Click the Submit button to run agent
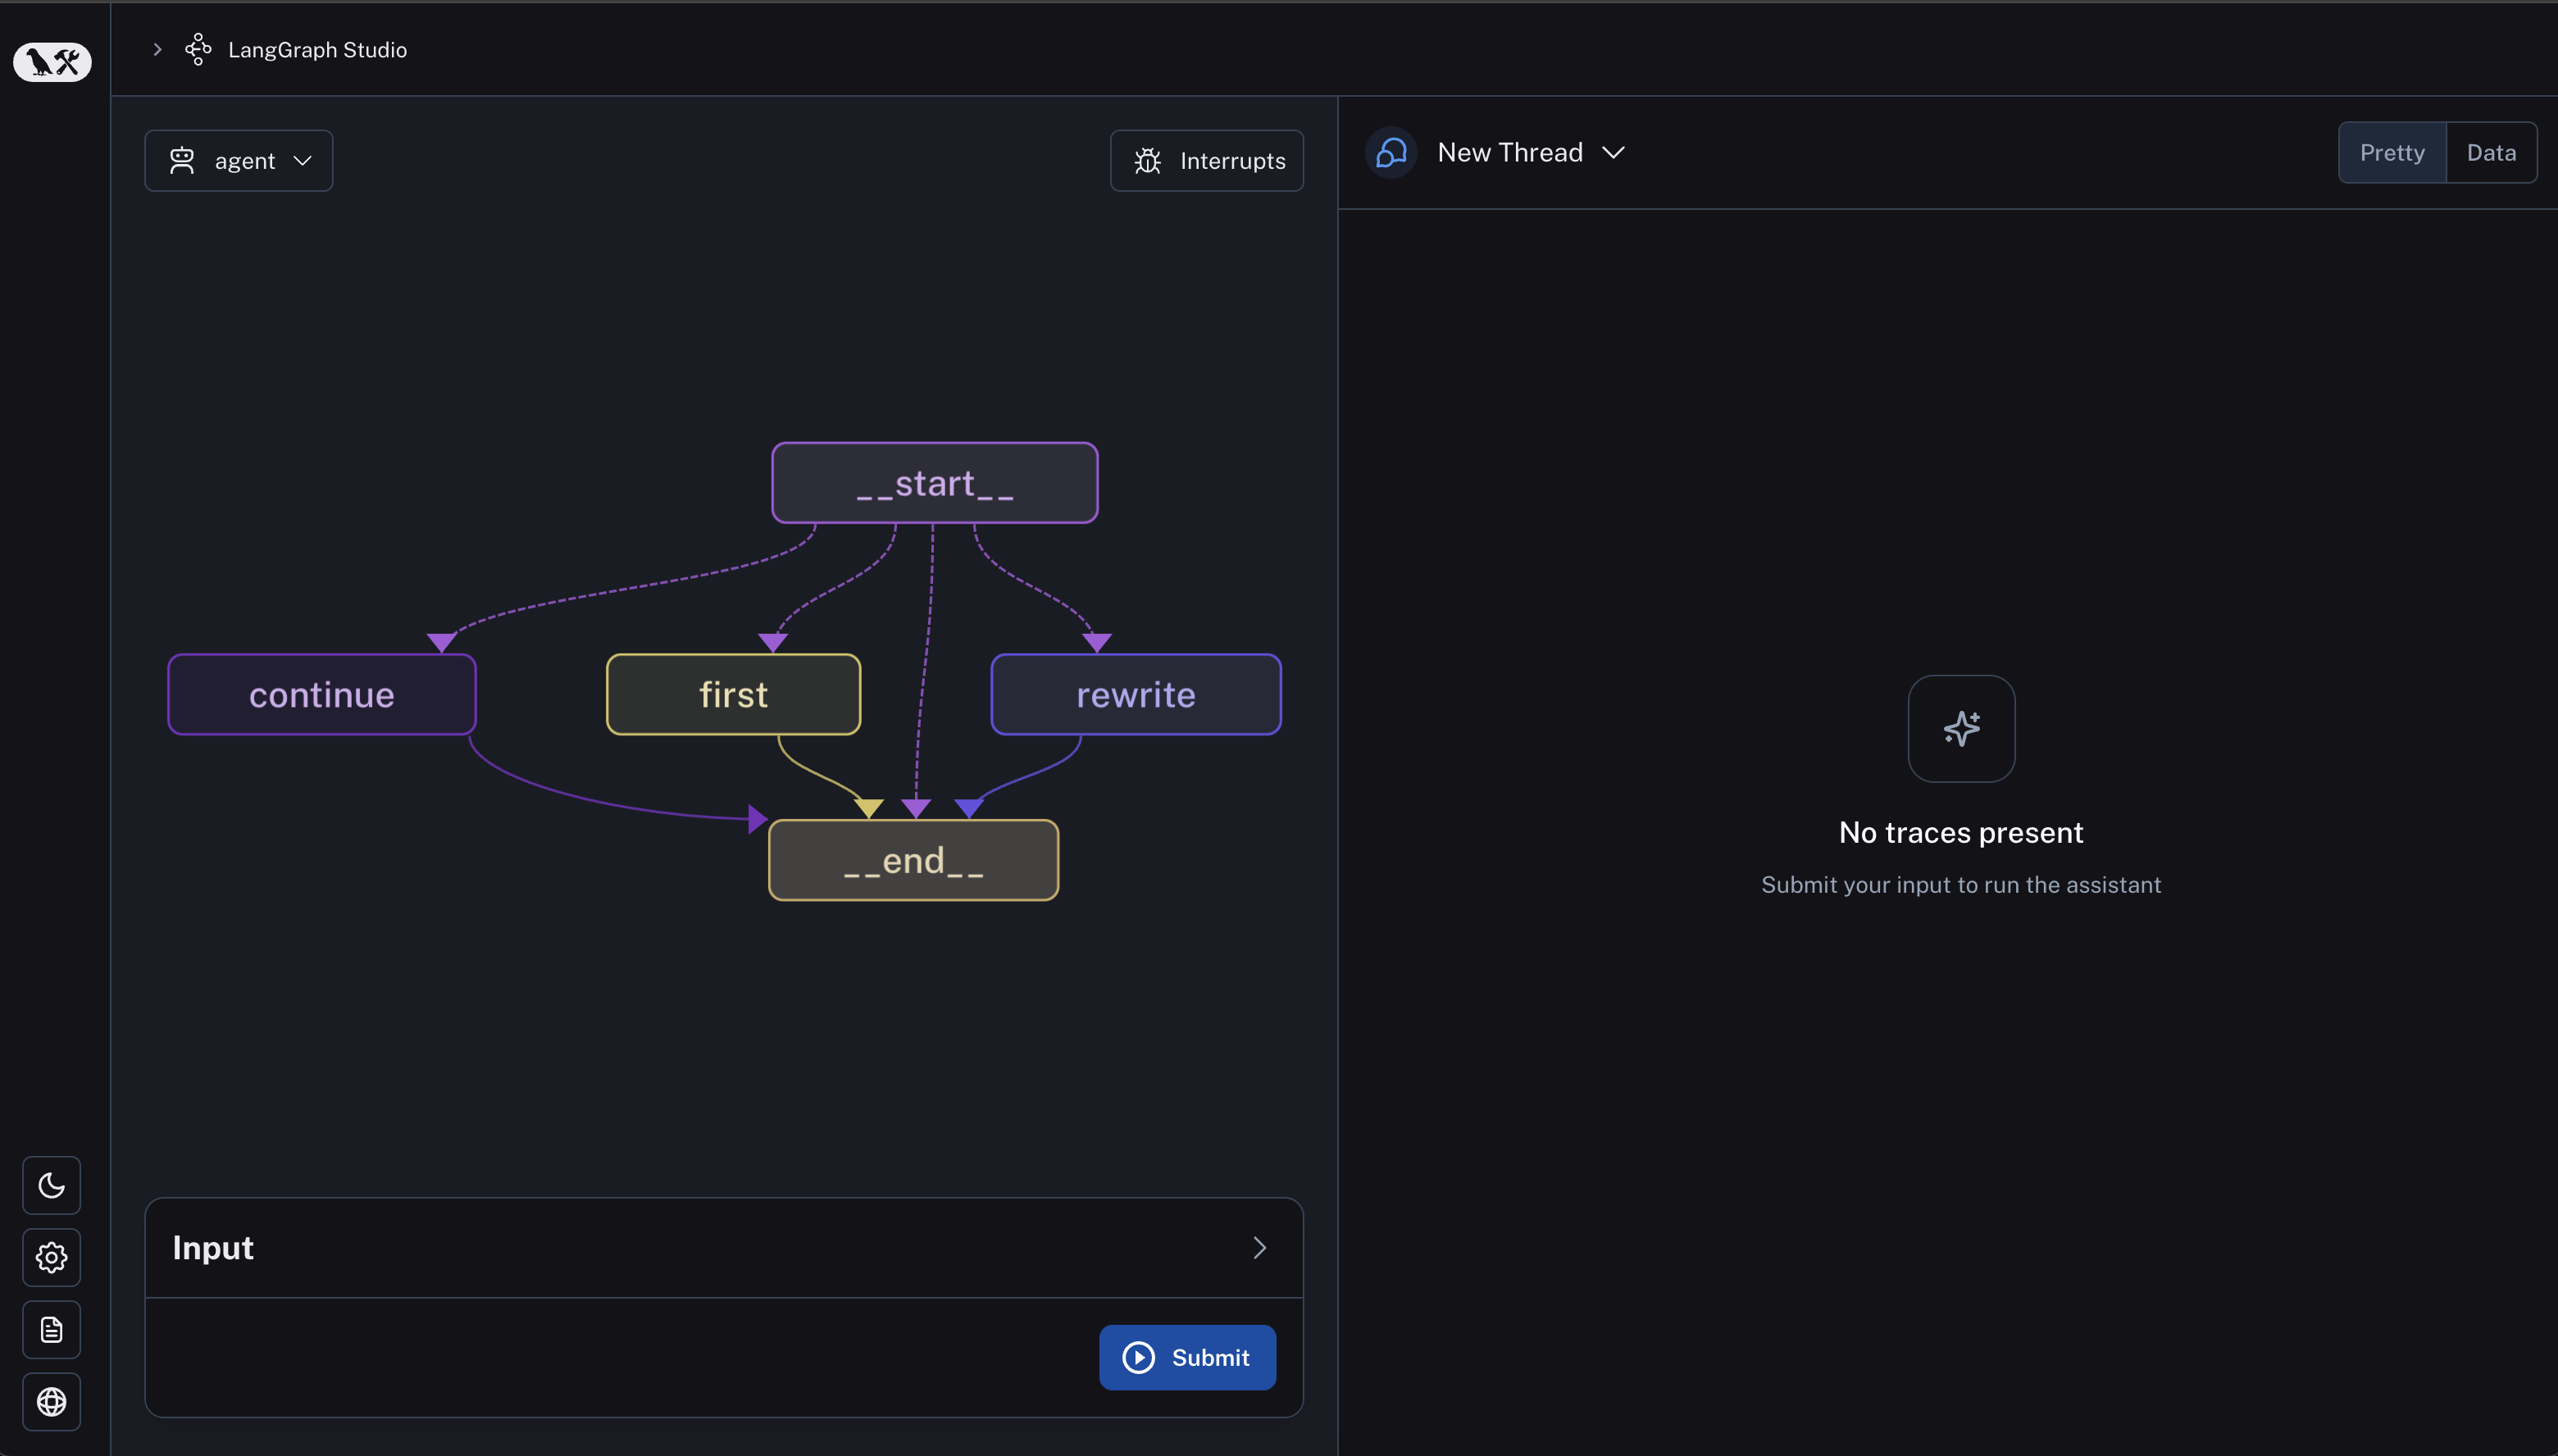This screenshot has width=2558, height=1456. [1188, 1356]
